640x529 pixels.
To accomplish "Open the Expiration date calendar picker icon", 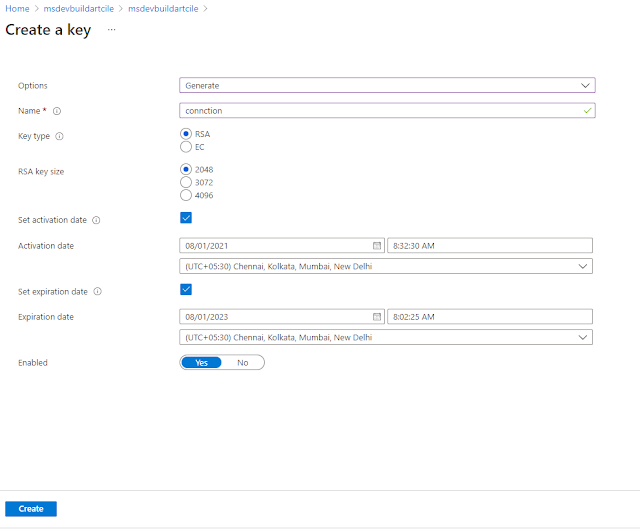I will pyautogui.click(x=377, y=317).
